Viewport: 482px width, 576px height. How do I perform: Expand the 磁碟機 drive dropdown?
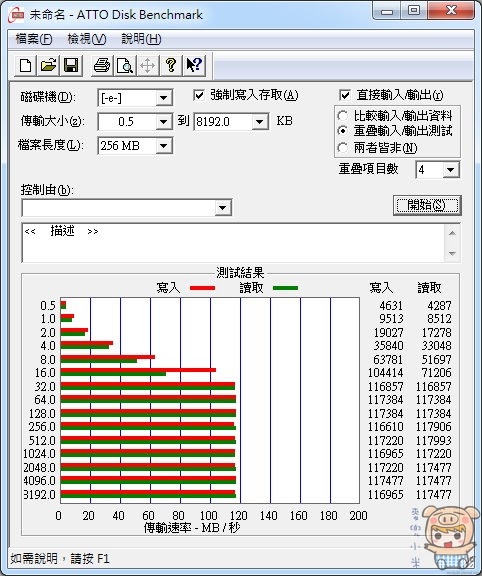pos(163,98)
